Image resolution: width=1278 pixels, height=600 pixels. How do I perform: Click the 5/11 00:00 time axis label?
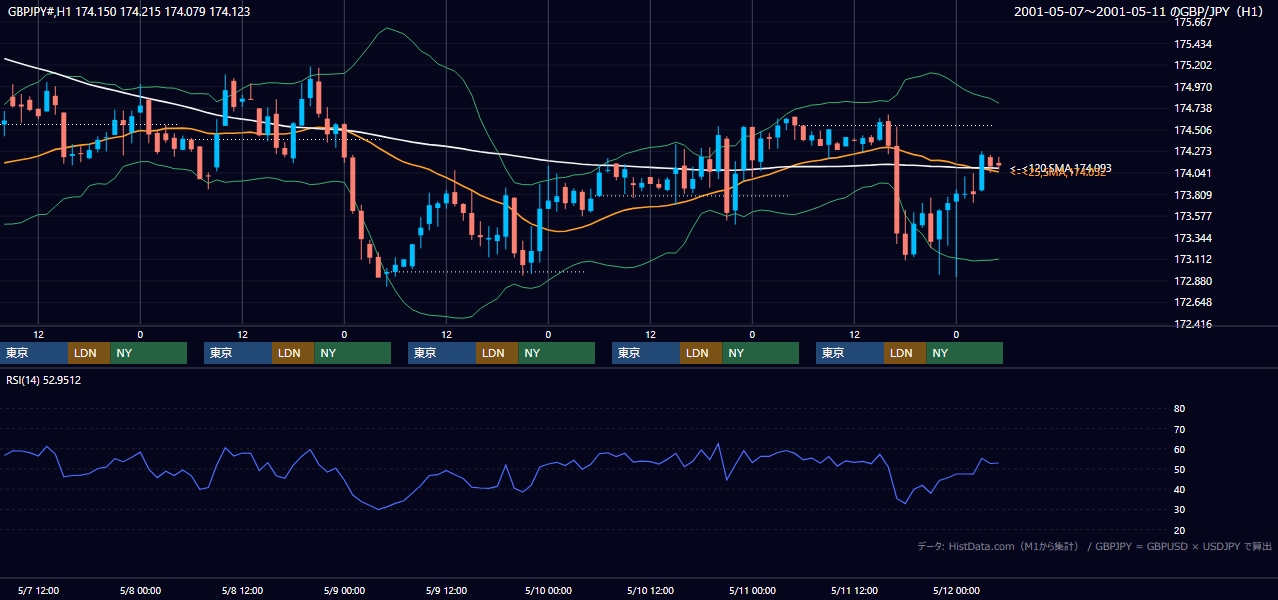click(x=752, y=590)
